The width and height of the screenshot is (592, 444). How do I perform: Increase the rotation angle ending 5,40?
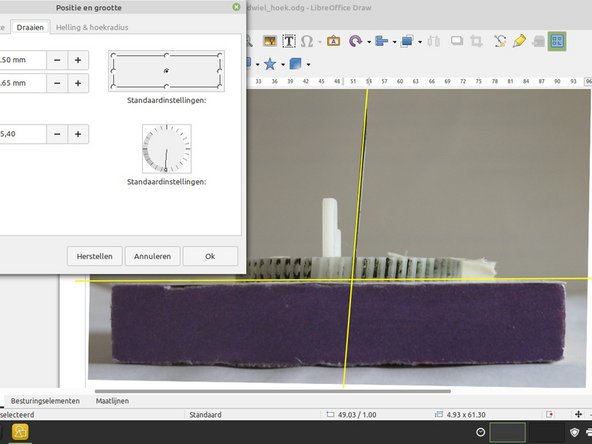tap(78, 134)
